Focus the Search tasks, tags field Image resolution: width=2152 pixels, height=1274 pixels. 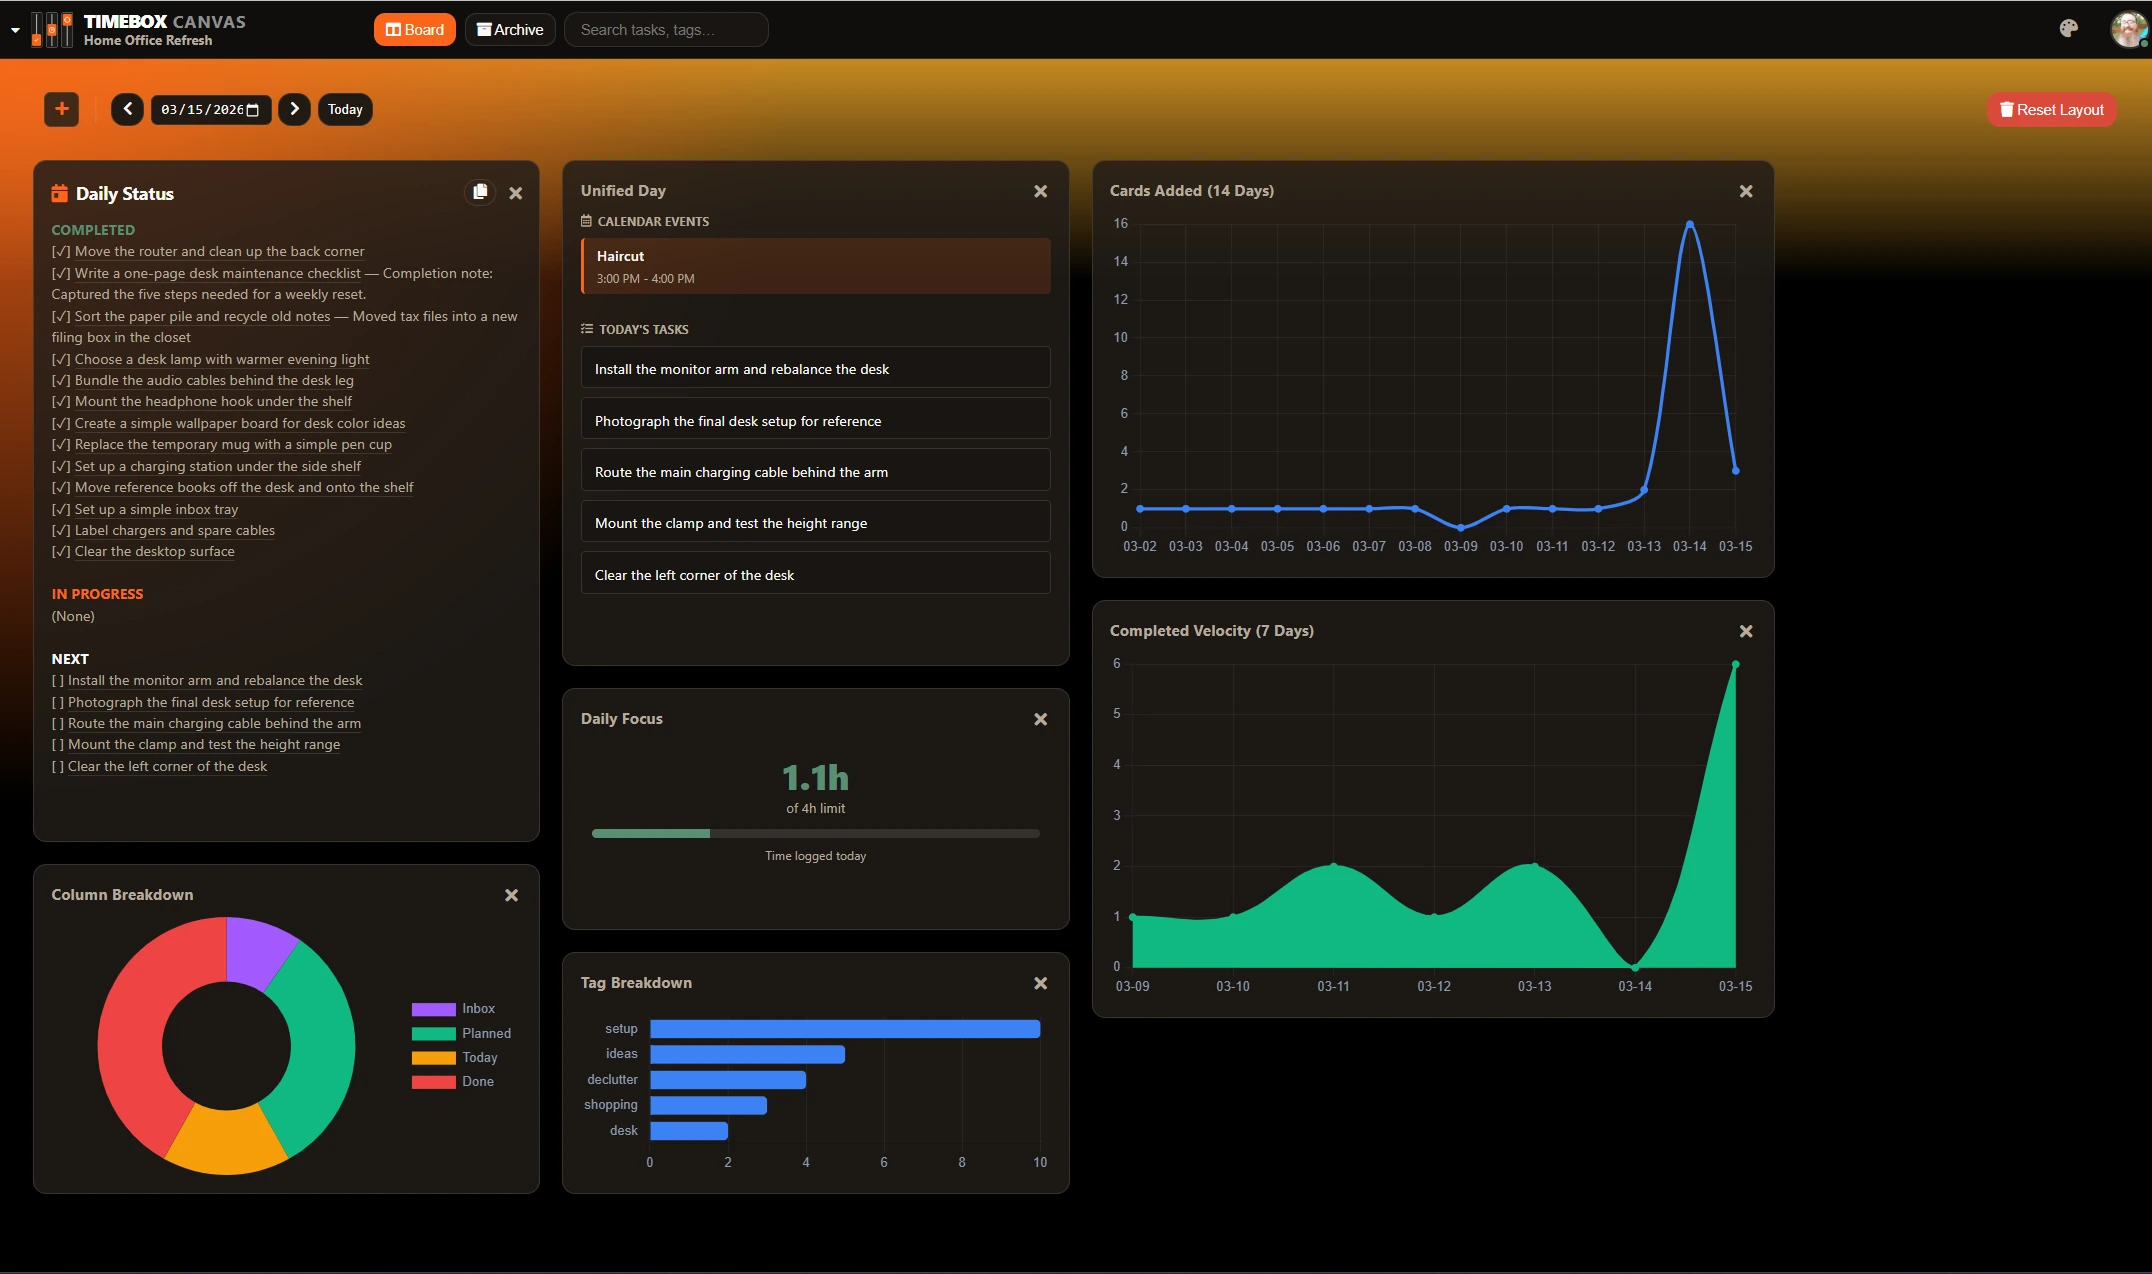(x=666, y=30)
